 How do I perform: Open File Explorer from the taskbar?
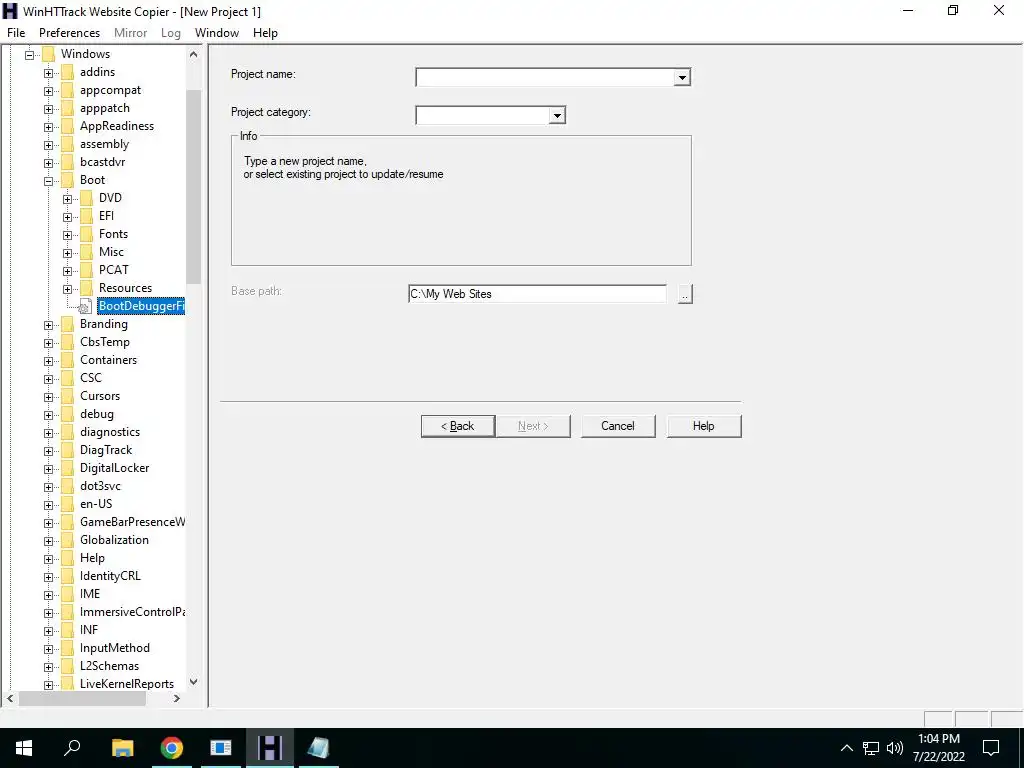(122, 748)
